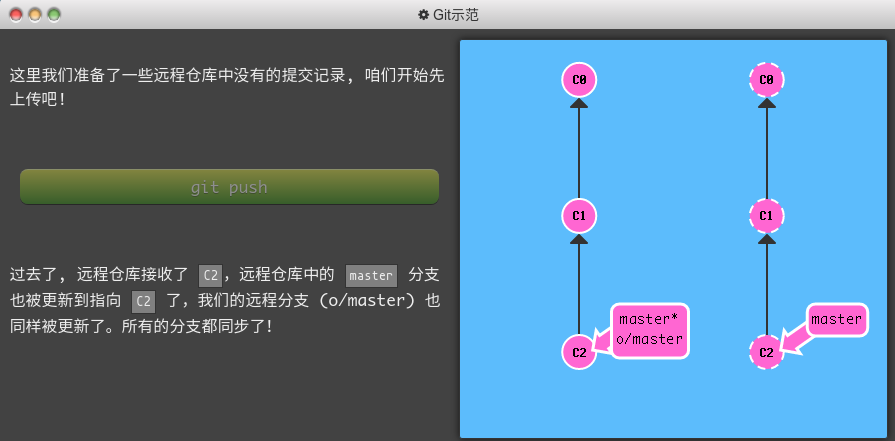This screenshot has height=441, width=895.
Task: Click arrow connecting remote C1 to C0
Action: pos(766,148)
